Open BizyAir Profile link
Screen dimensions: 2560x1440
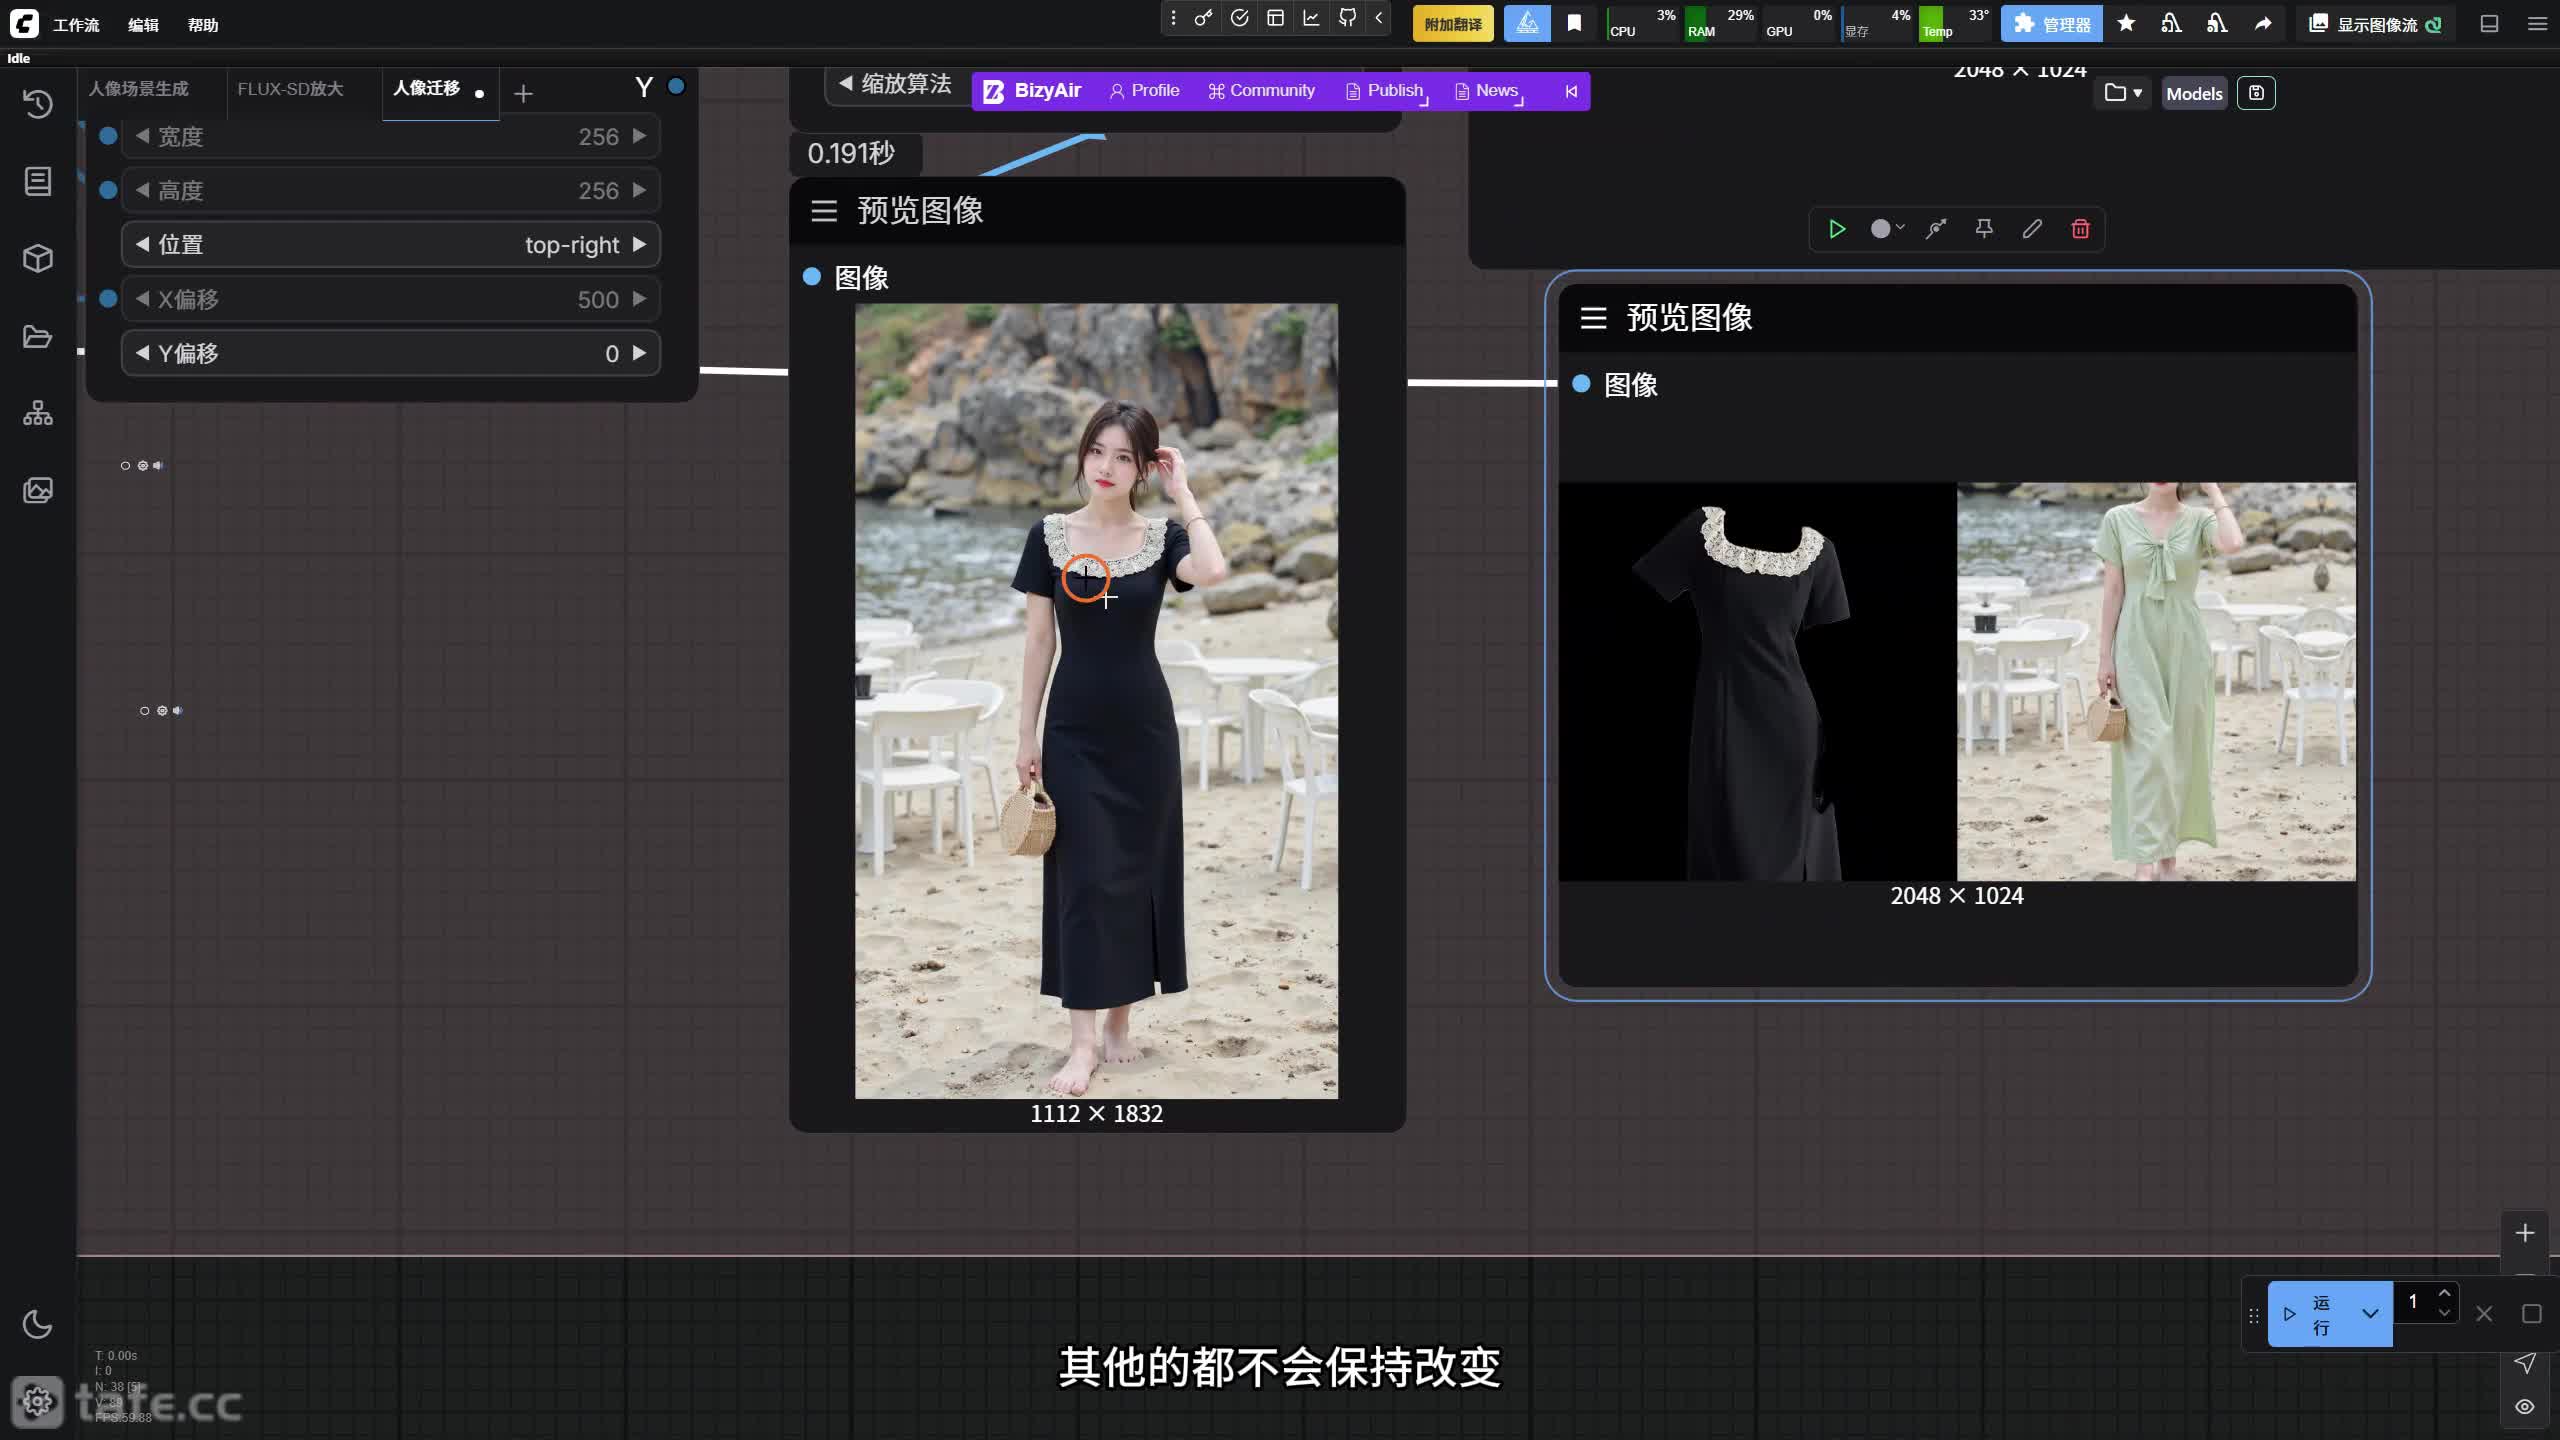[x=1144, y=90]
